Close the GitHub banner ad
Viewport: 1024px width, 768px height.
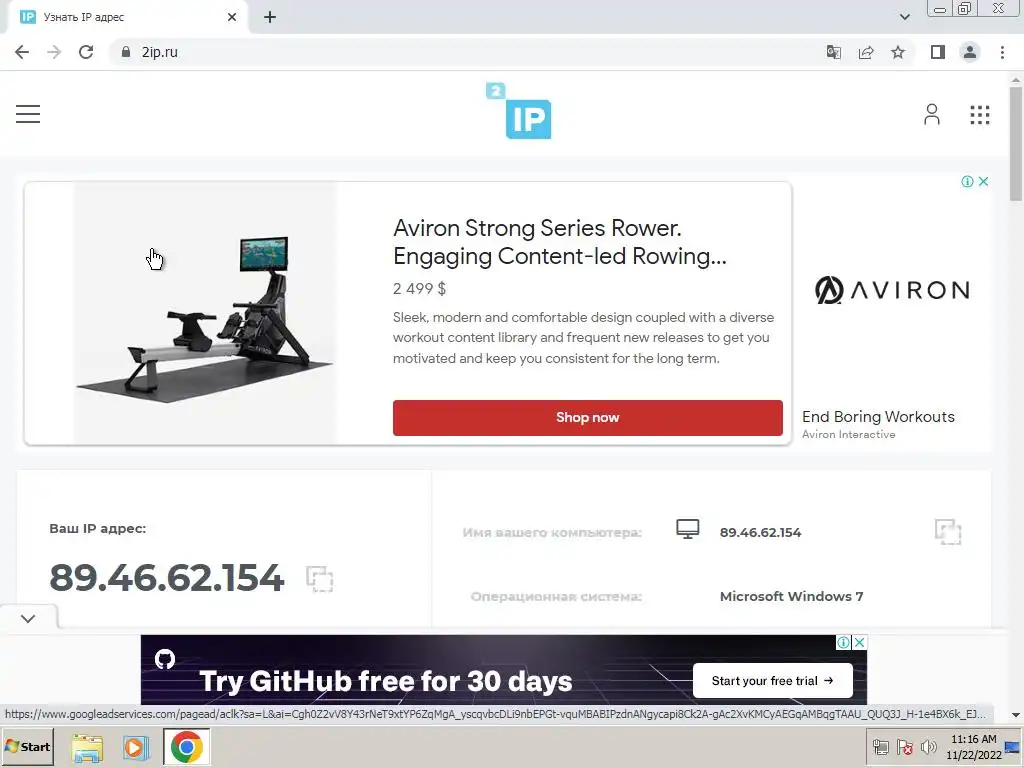coord(860,643)
